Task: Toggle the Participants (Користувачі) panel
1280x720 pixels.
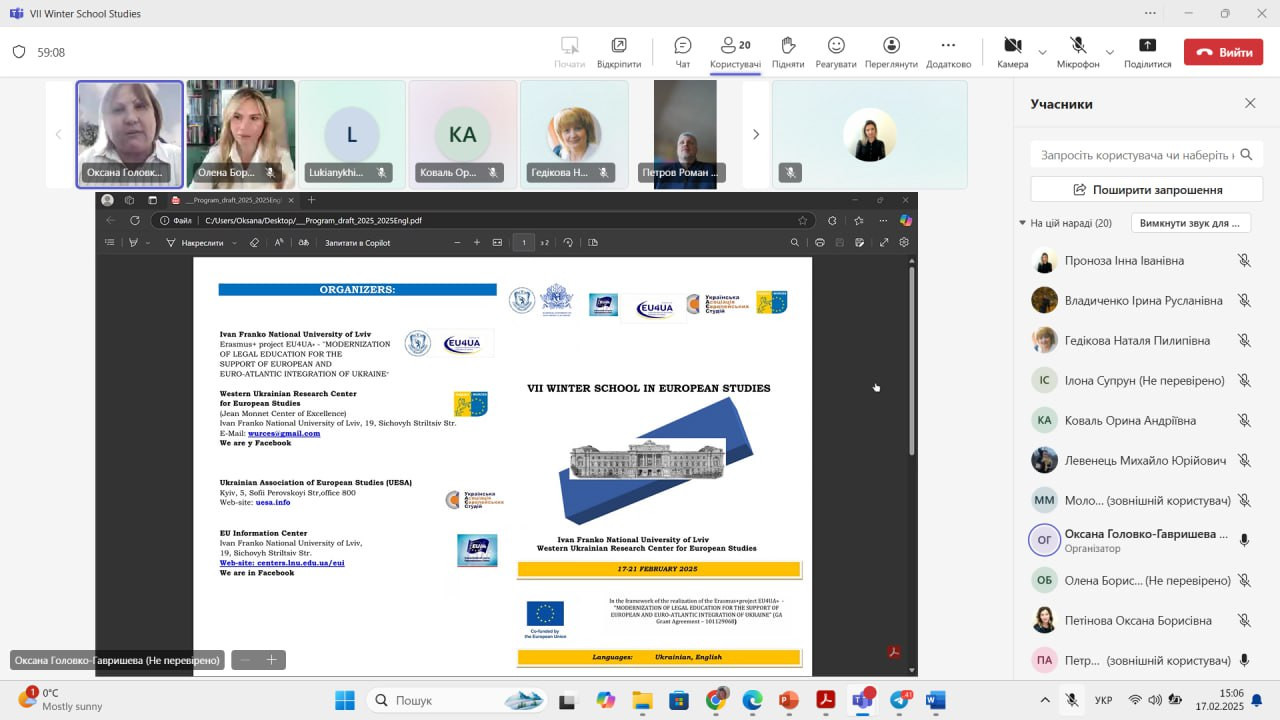Action: 735,52
